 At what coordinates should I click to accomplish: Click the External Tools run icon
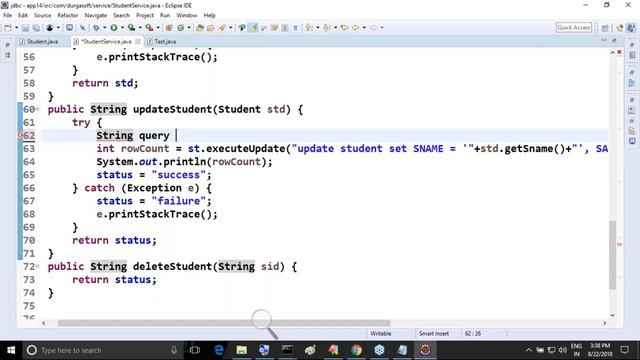coord(149,28)
